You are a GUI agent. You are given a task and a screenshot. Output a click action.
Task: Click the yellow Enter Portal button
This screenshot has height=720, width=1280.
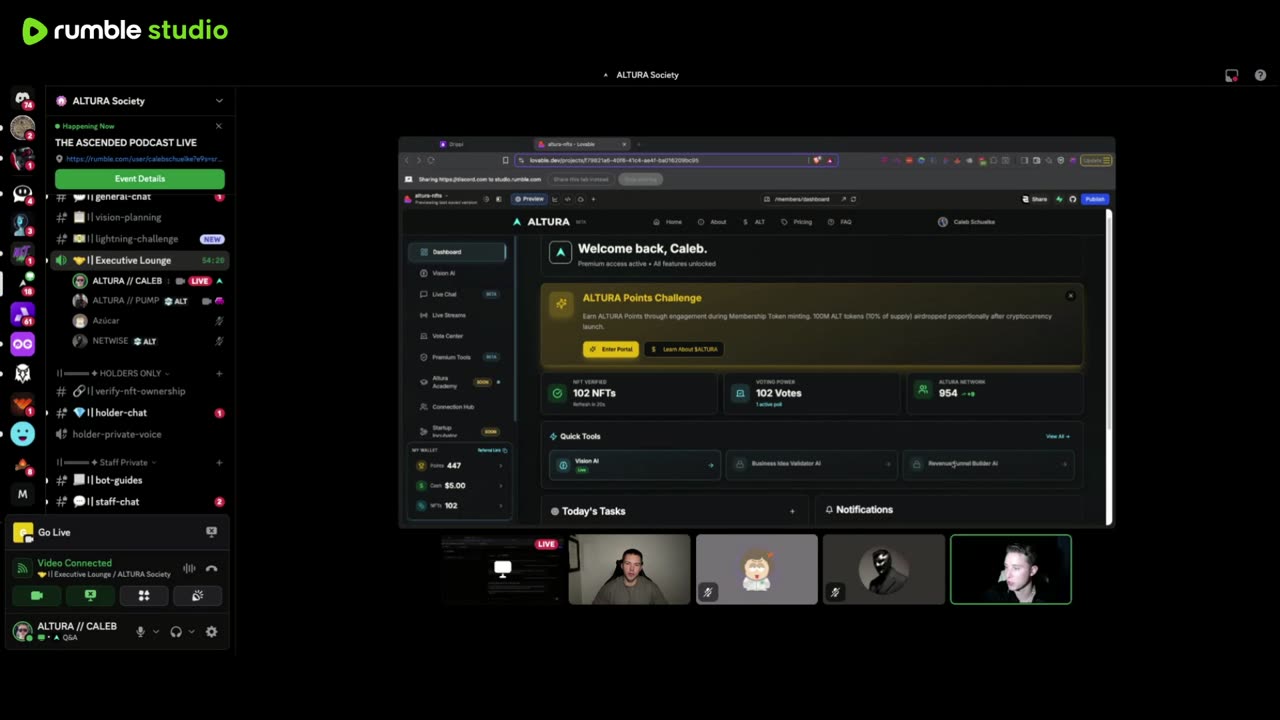click(610, 349)
